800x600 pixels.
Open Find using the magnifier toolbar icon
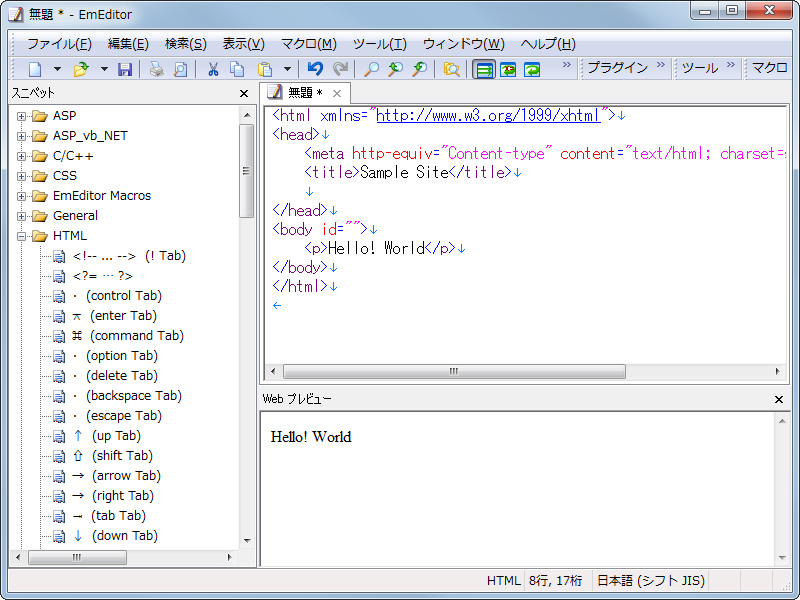pyautogui.click(x=370, y=69)
